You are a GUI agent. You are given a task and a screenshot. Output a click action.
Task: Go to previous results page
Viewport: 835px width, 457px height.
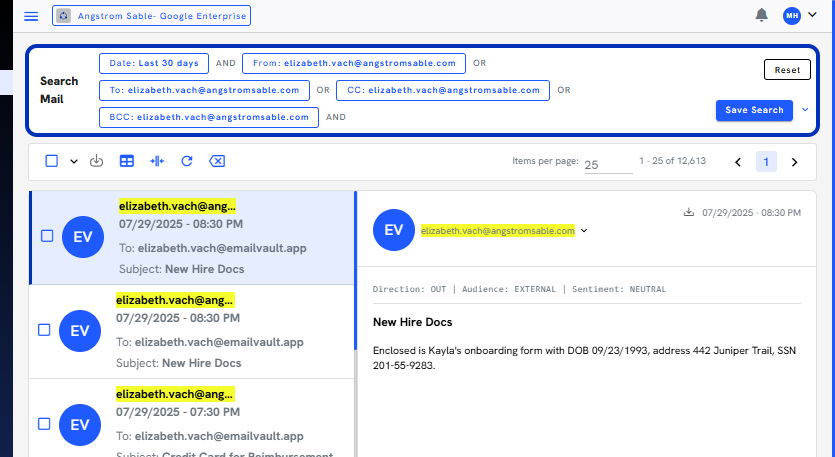[738, 162]
